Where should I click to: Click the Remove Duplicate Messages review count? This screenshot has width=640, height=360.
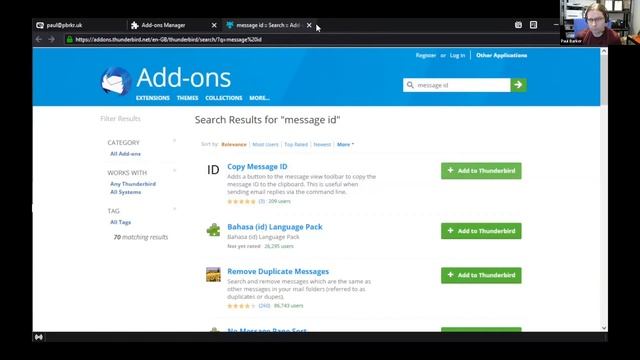tap(264, 306)
